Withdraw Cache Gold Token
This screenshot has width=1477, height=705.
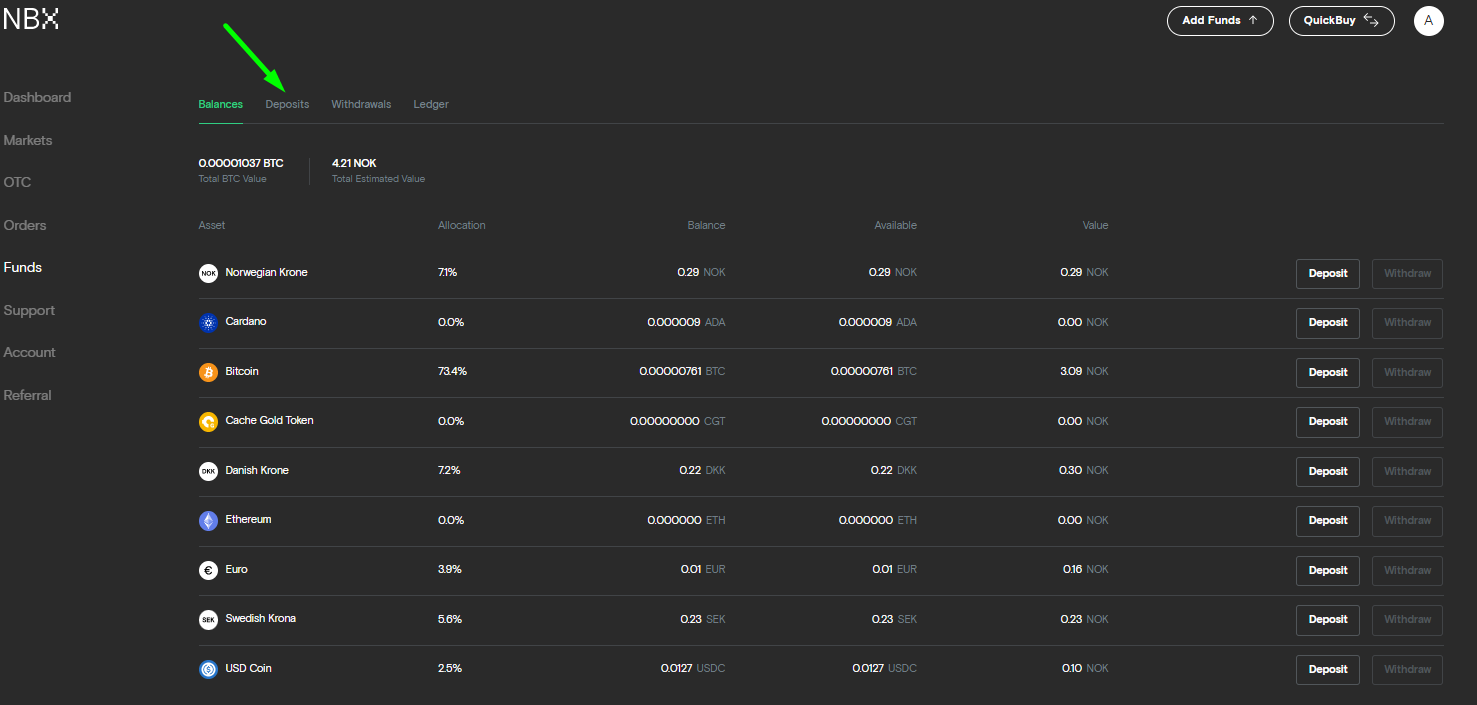(x=1407, y=422)
